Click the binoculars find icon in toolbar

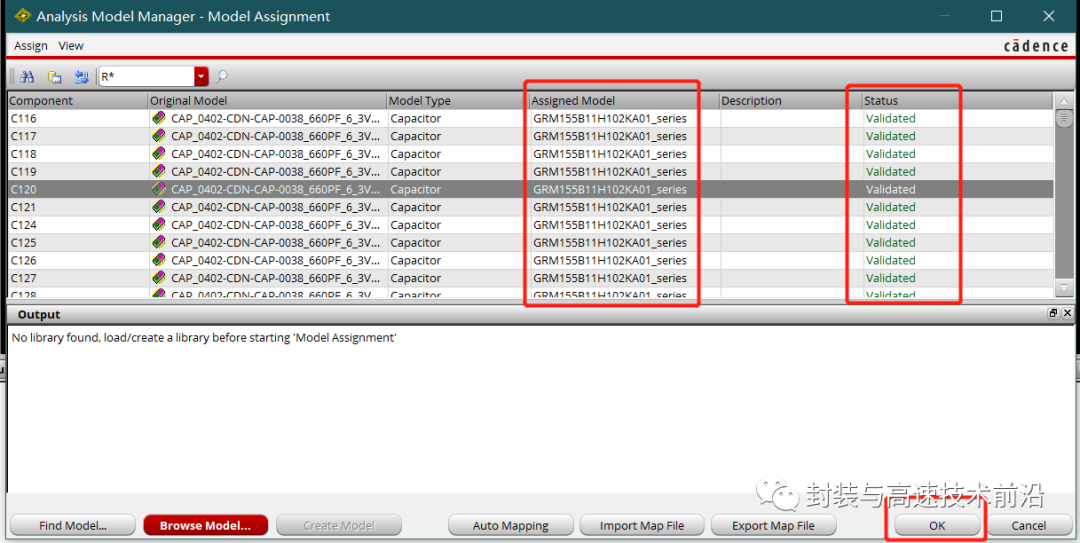click(27, 77)
